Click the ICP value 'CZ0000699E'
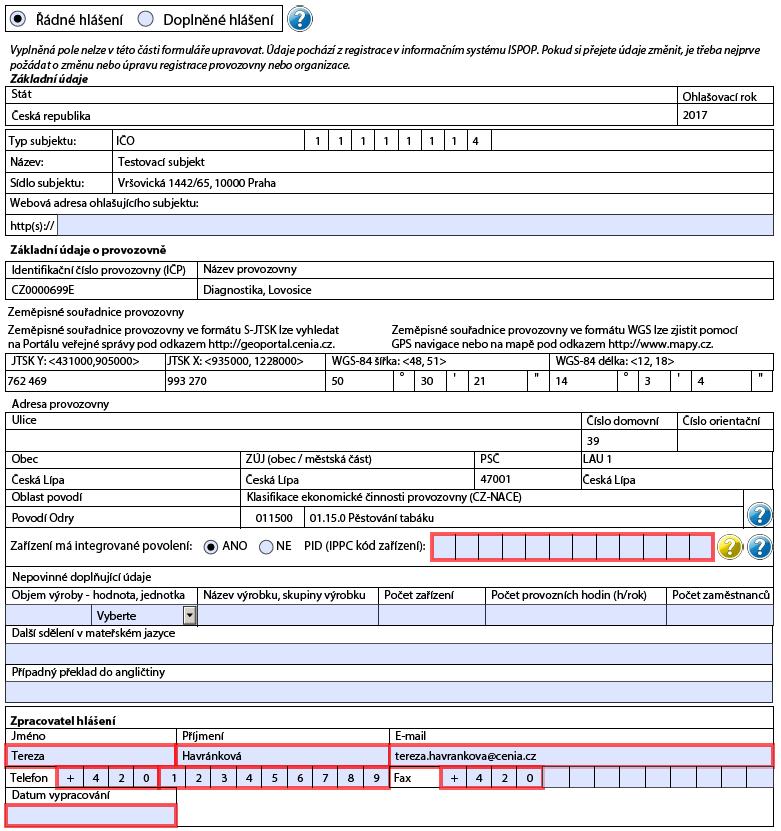The height and width of the screenshot is (831, 781). tap(43, 290)
